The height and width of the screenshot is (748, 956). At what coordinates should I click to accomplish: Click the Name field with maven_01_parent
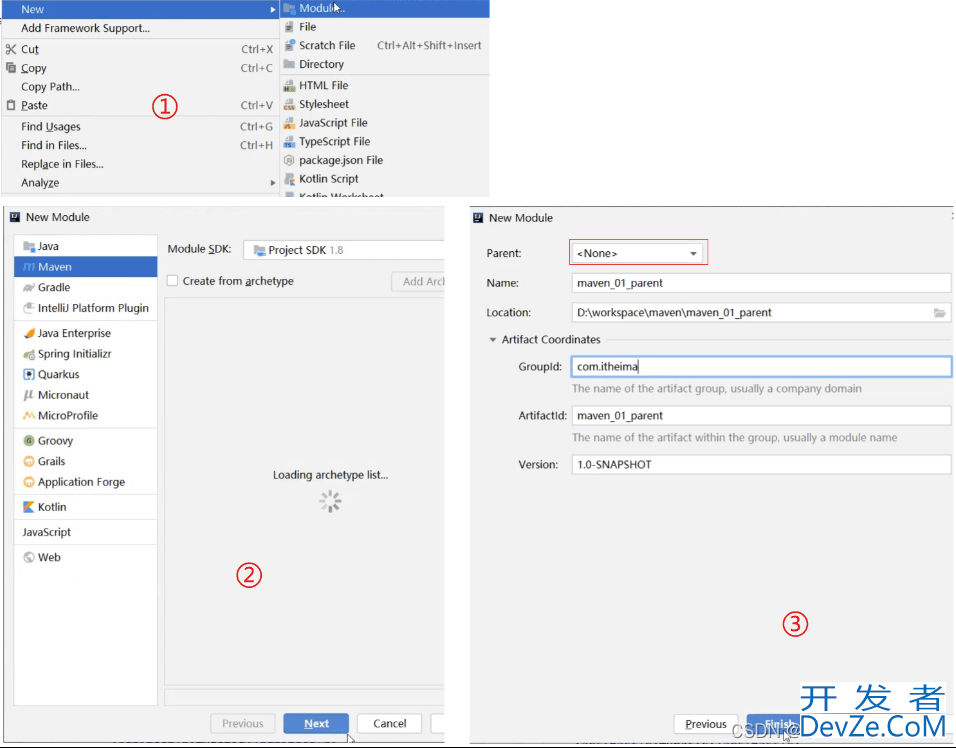pyautogui.click(x=761, y=283)
